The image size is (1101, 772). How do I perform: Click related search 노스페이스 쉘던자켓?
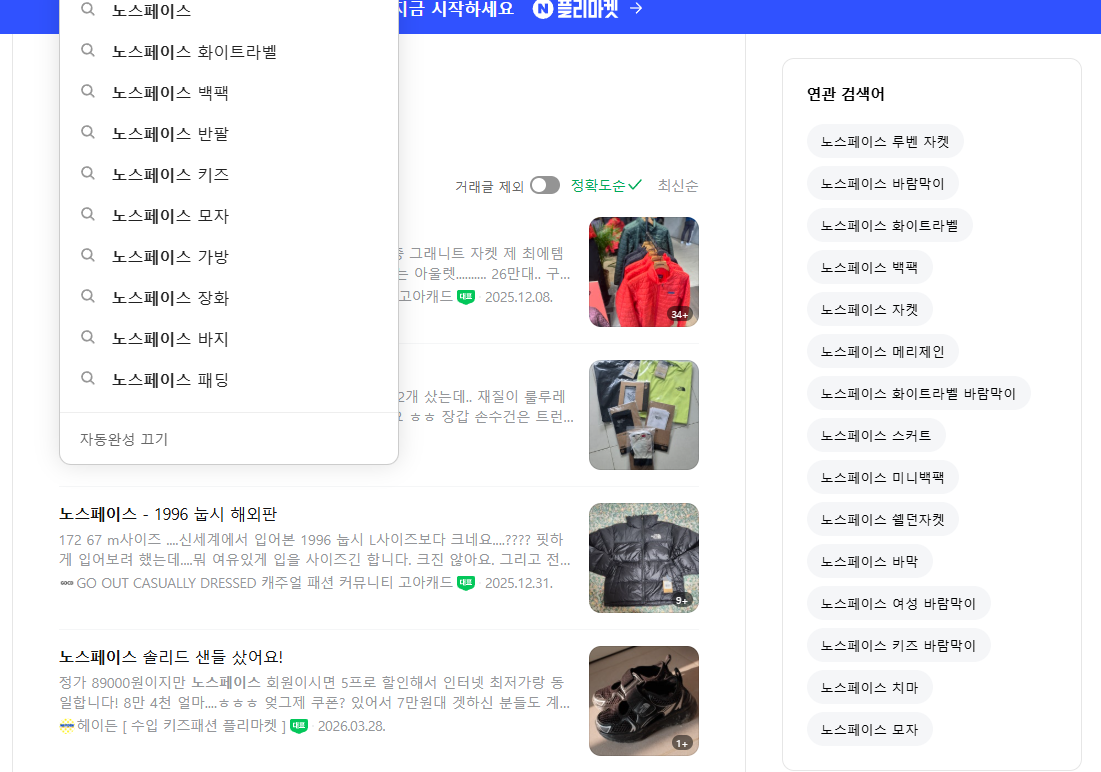(883, 520)
